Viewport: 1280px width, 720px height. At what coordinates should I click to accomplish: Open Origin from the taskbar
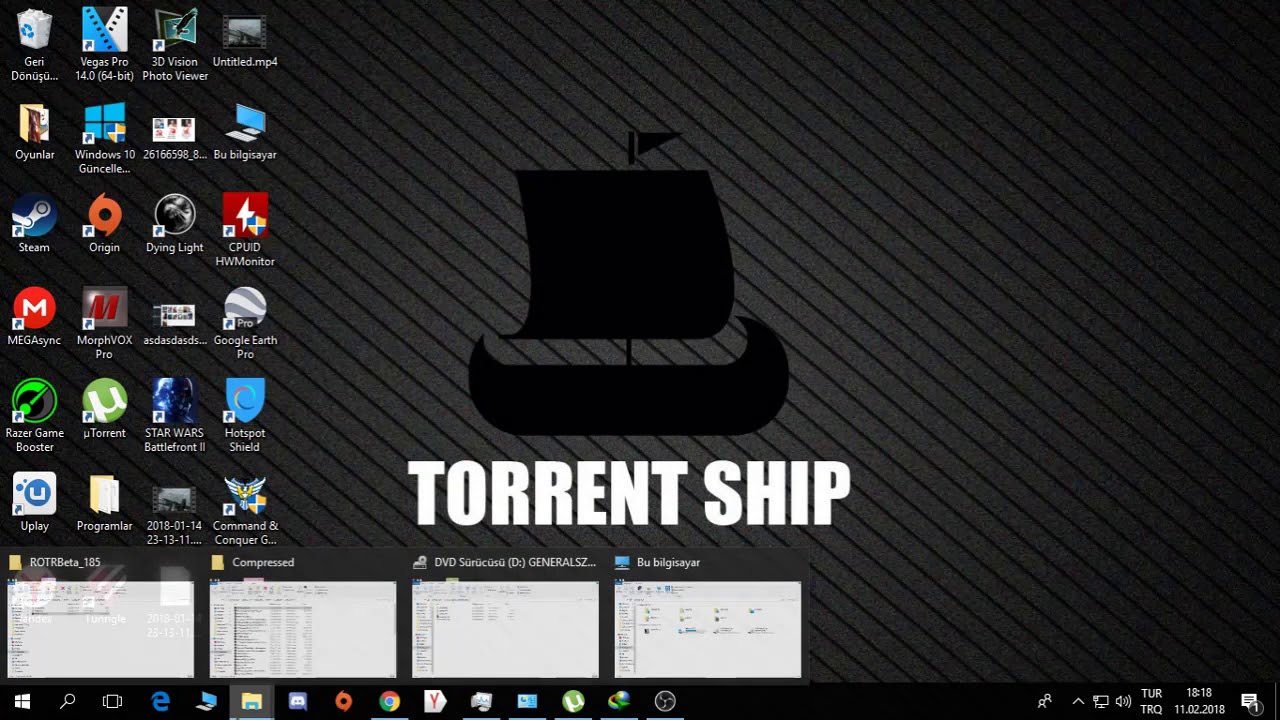coord(344,702)
